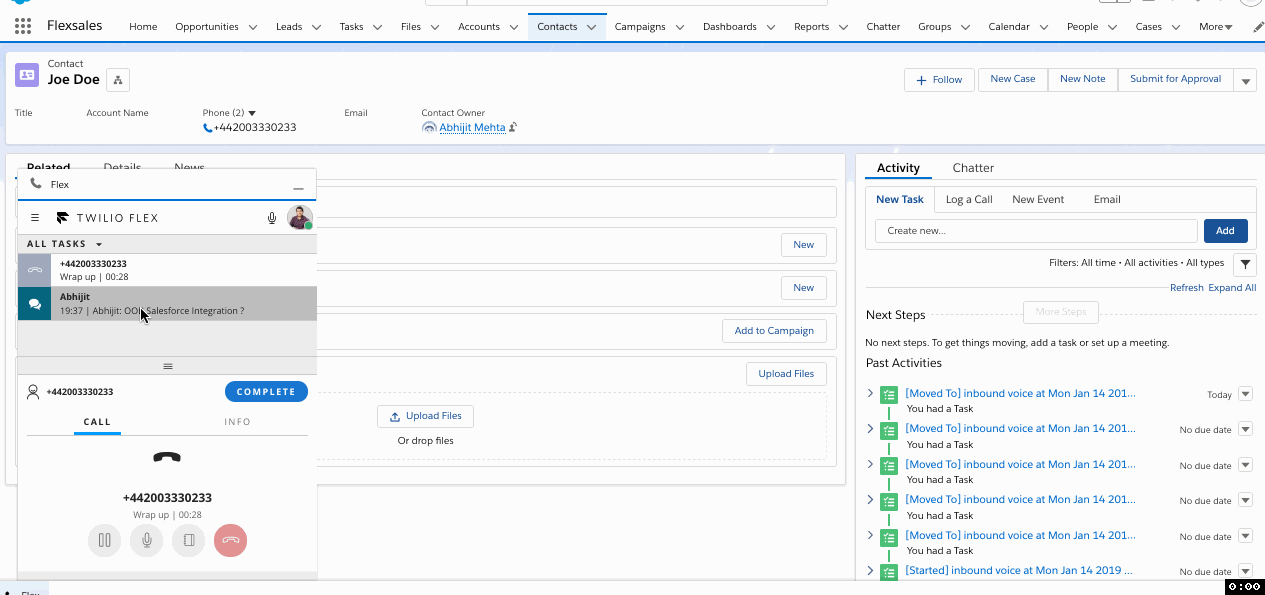Toggle the Flex header microphone
Image resolution: width=1265 pixels, height=595 pixels.
tap(271, 218)
